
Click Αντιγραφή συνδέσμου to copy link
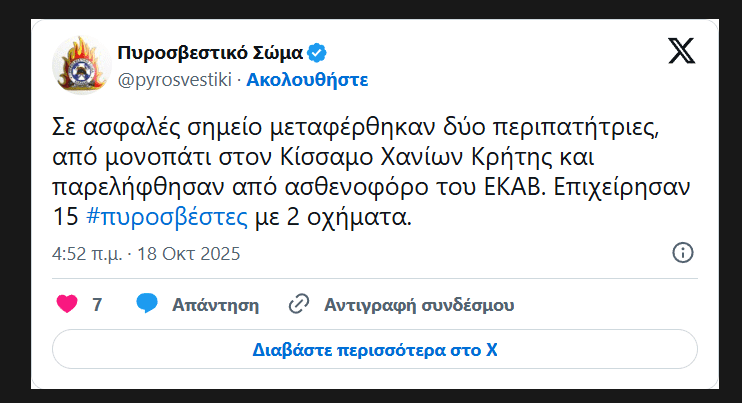tap(419, 305)
